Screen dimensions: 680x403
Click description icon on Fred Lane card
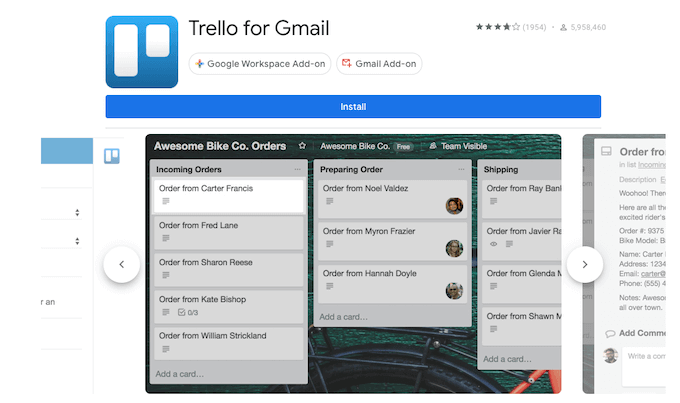[166, 238]
